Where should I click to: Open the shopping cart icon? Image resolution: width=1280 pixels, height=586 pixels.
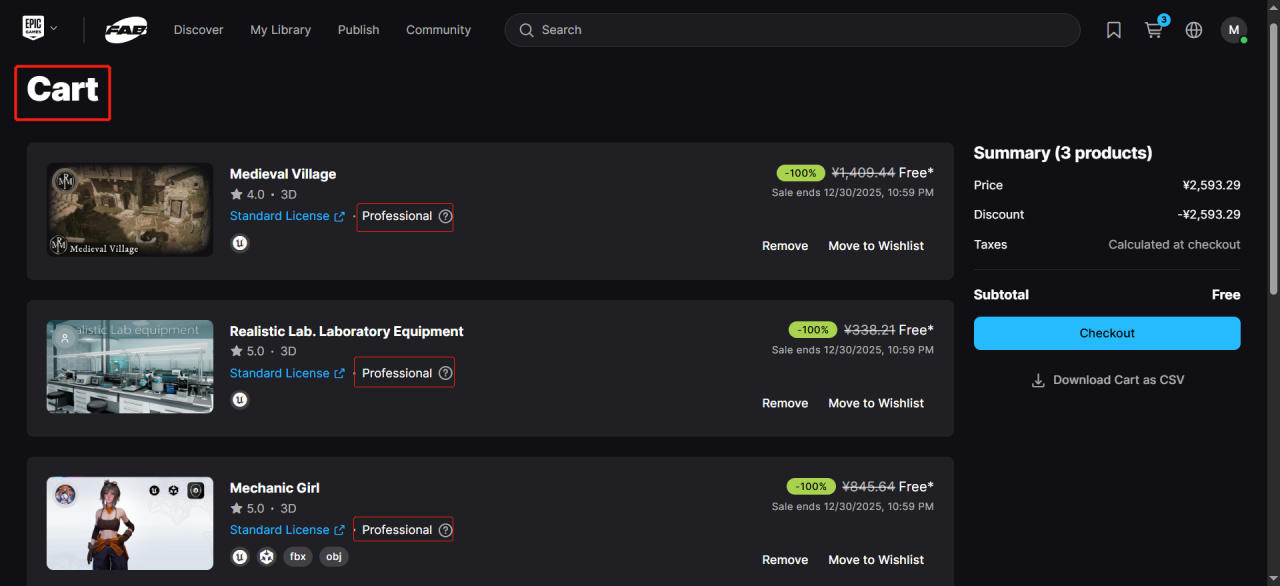click(1154, 30)
